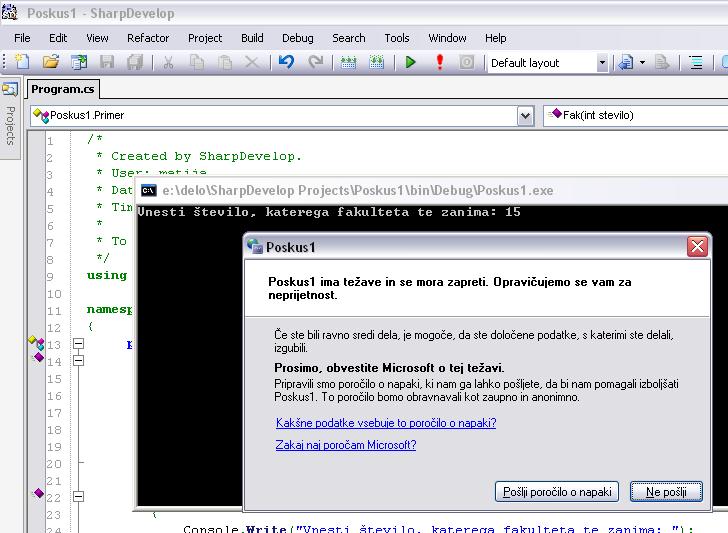The width and height of the screenshot is (728, 533).
Task: Click the 'Created by SharpDevelop.' comment line
Action: coord(206,156)
